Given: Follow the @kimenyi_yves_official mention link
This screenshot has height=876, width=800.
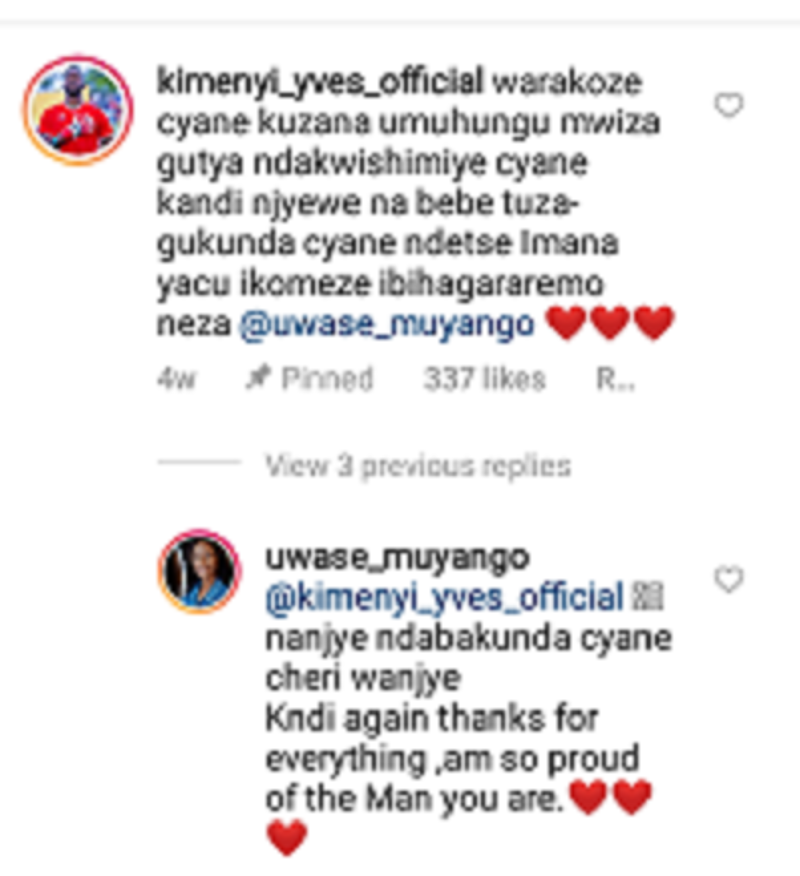Looking at the screenshot, I should coord(444,598).
